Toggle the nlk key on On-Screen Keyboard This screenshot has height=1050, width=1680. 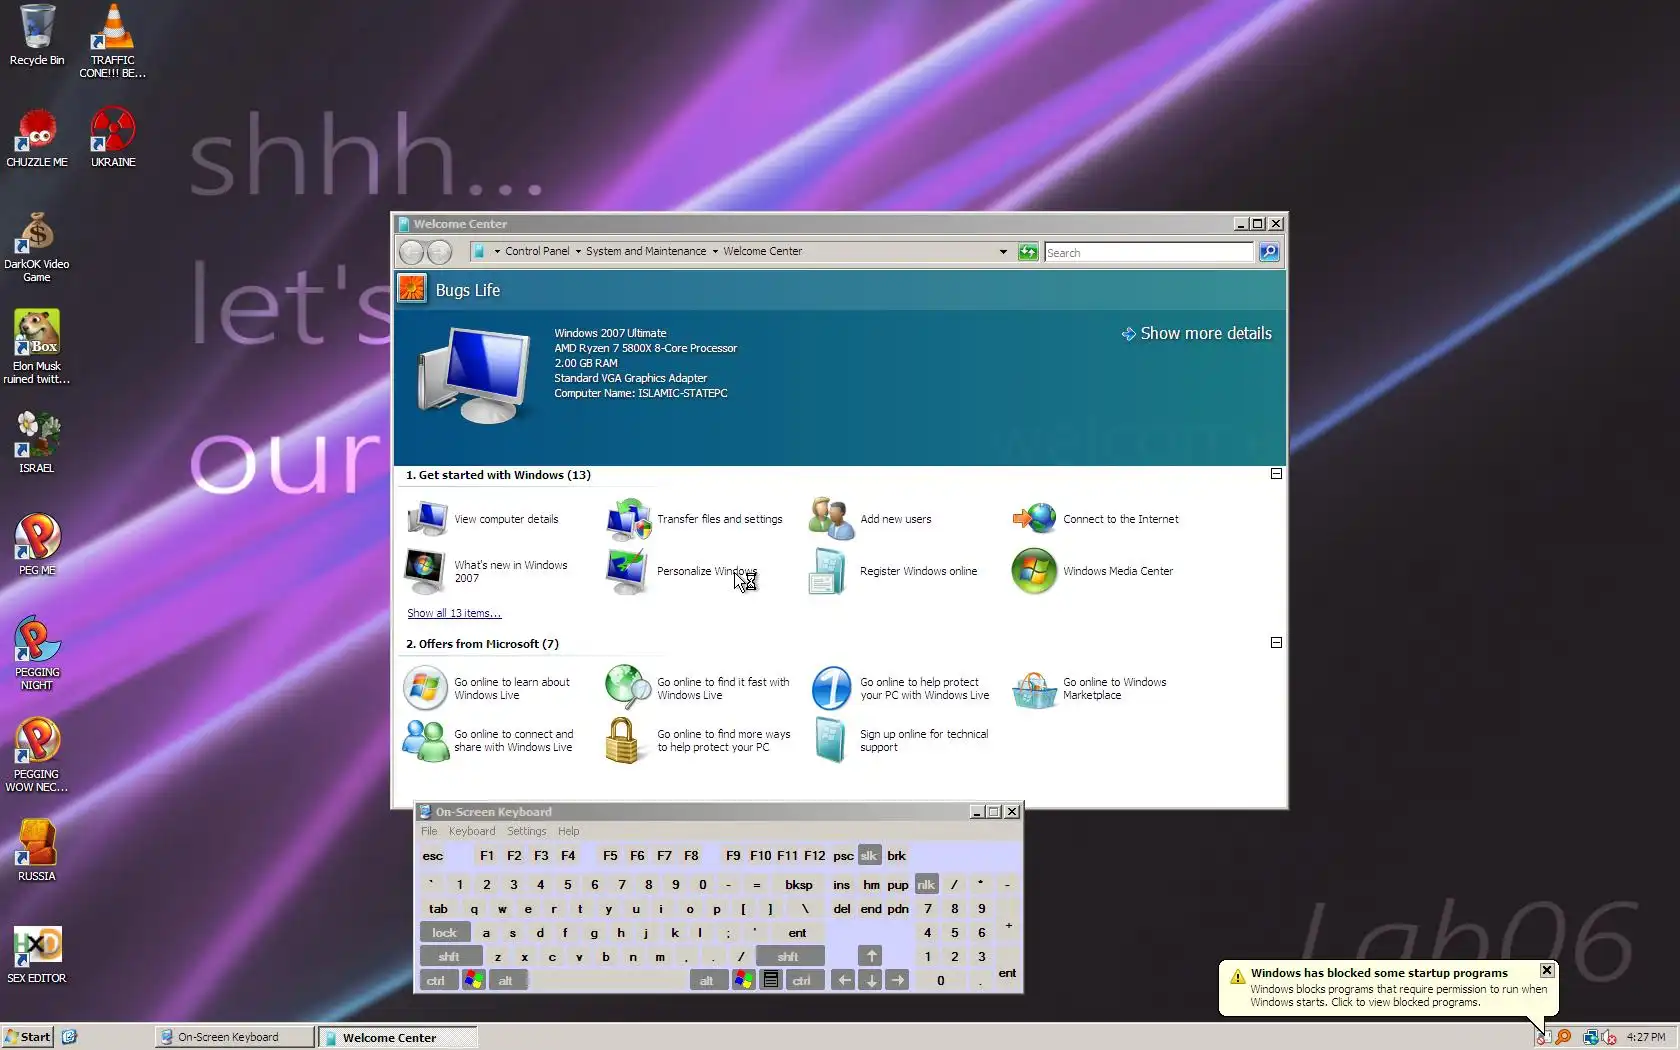[x=926, y=885]
